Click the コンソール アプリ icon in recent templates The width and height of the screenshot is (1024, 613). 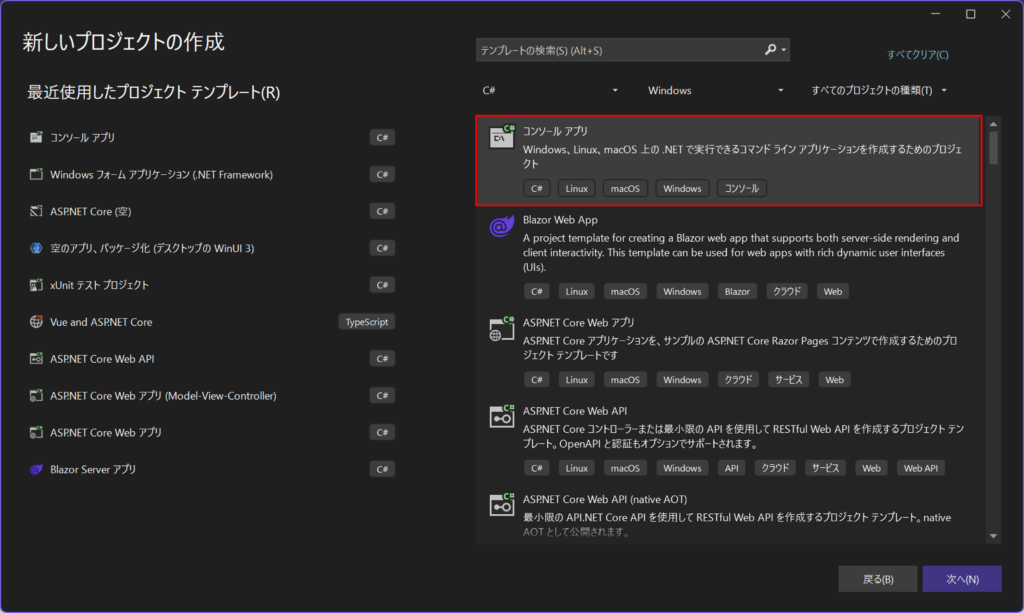tap(36, 137)
